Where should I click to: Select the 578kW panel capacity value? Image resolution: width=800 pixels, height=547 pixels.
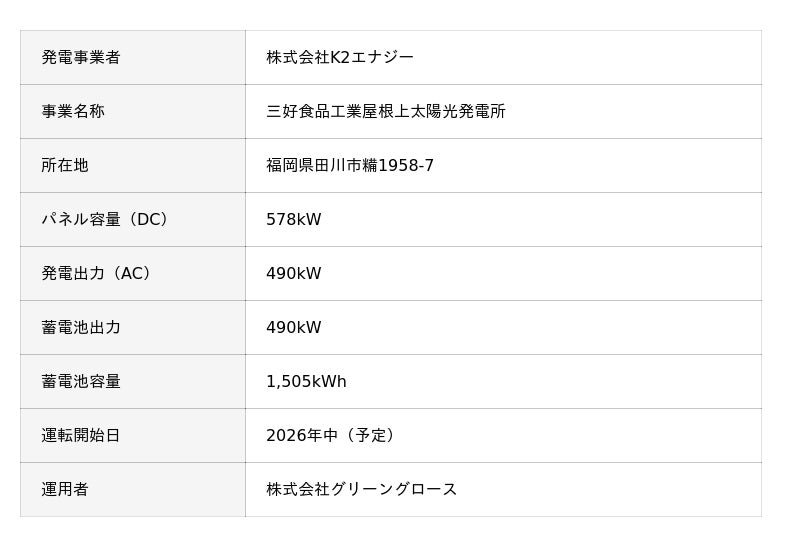coord(294,219)
